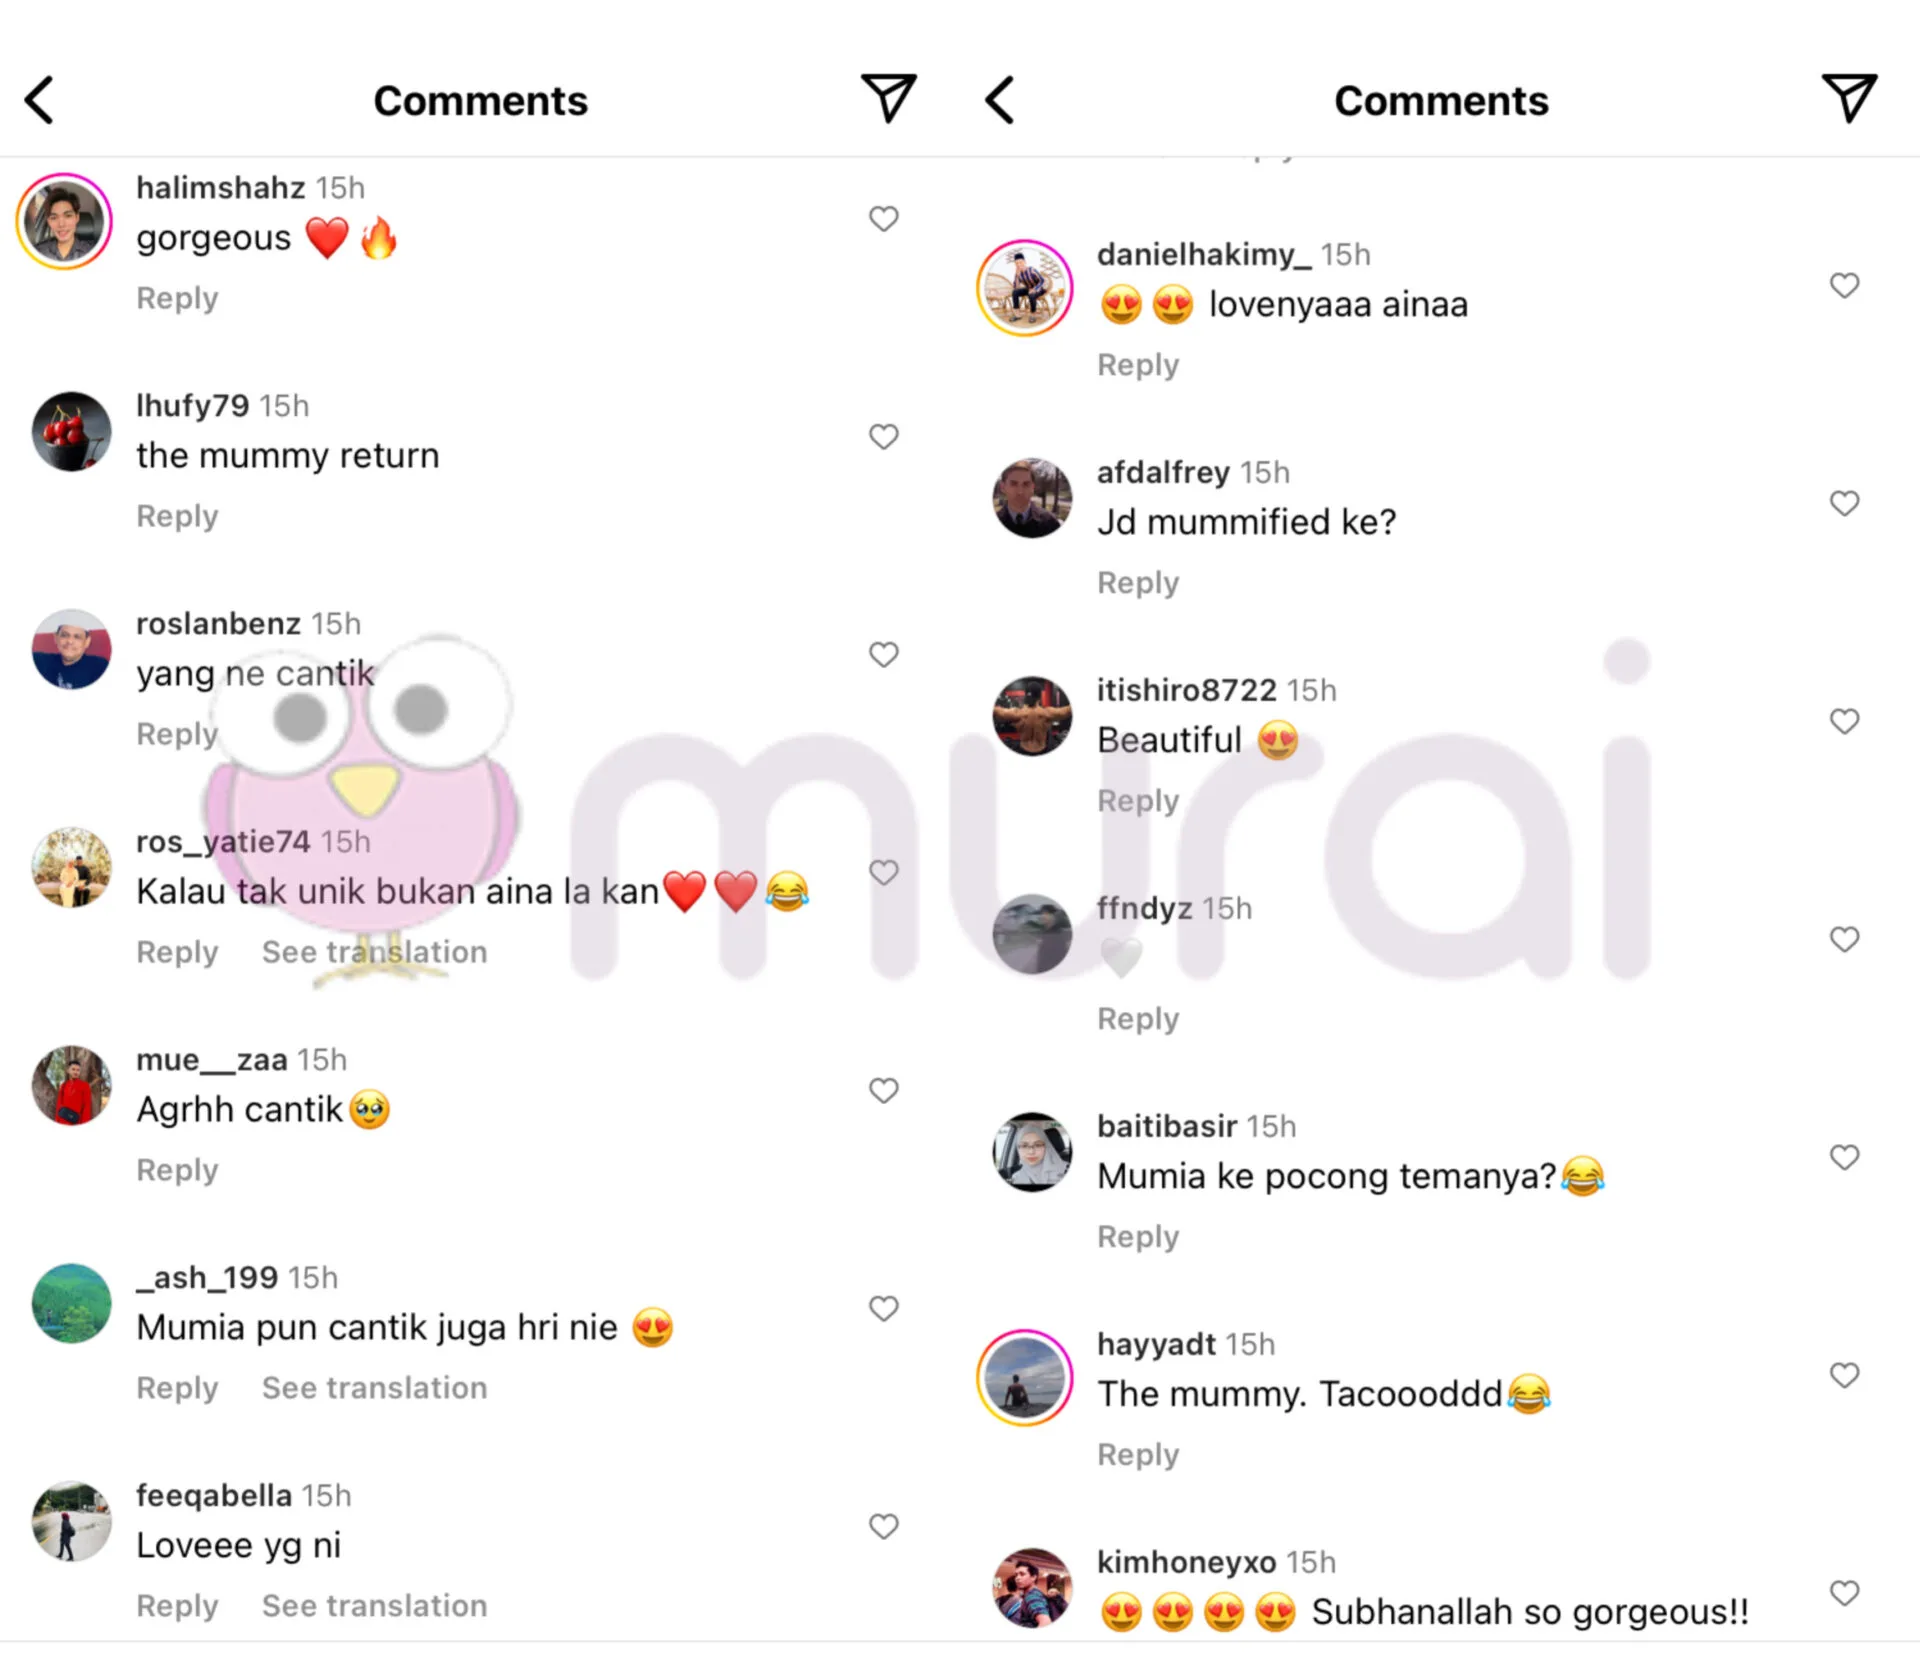
Task: Open itishiro8722's username profile
Action: [1187, 690]
